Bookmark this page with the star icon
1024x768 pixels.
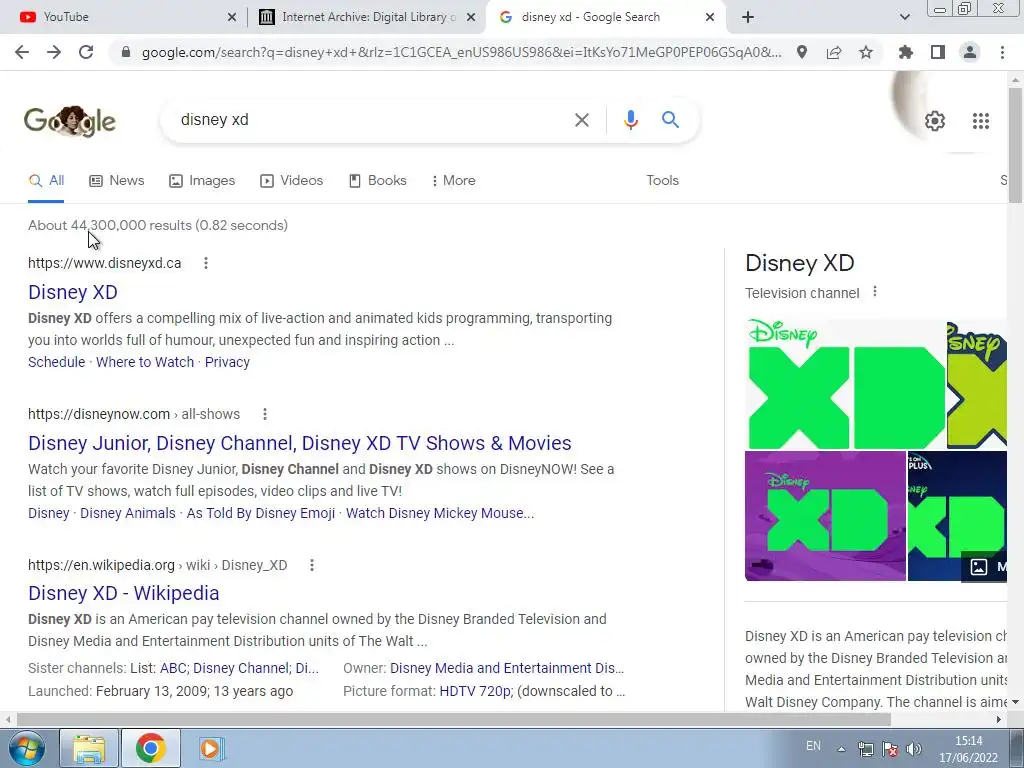(866, 52)
